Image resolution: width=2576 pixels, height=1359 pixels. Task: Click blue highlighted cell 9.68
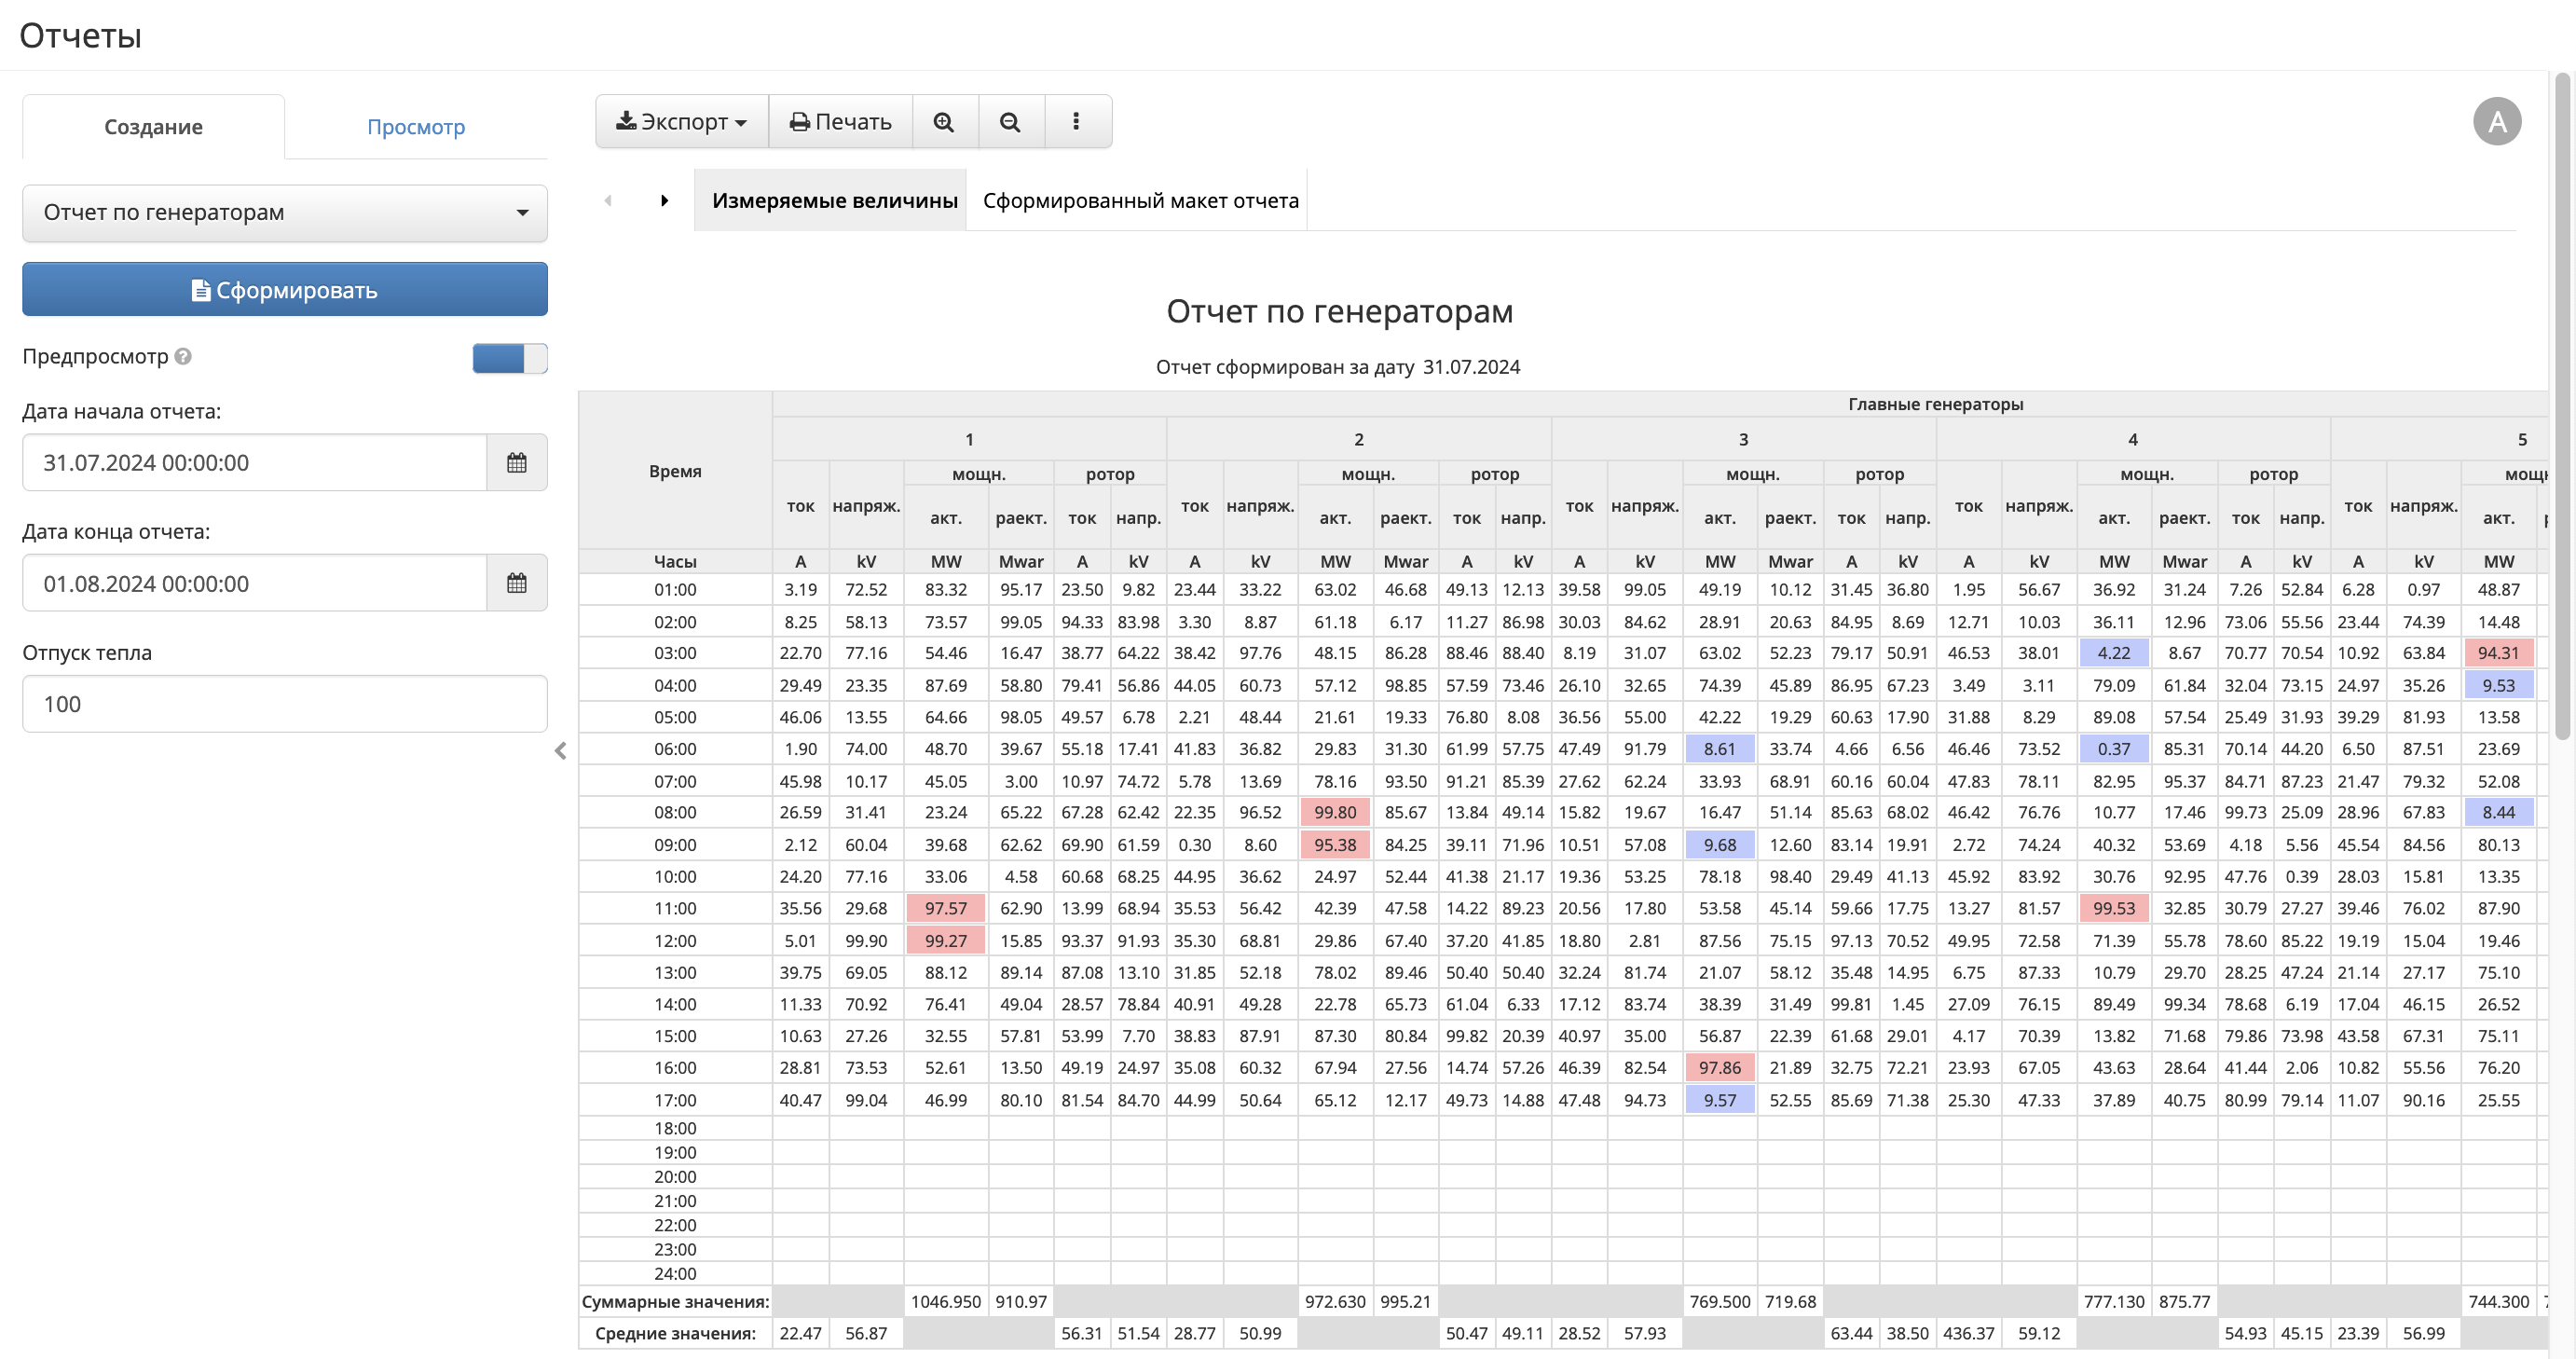1720,845
